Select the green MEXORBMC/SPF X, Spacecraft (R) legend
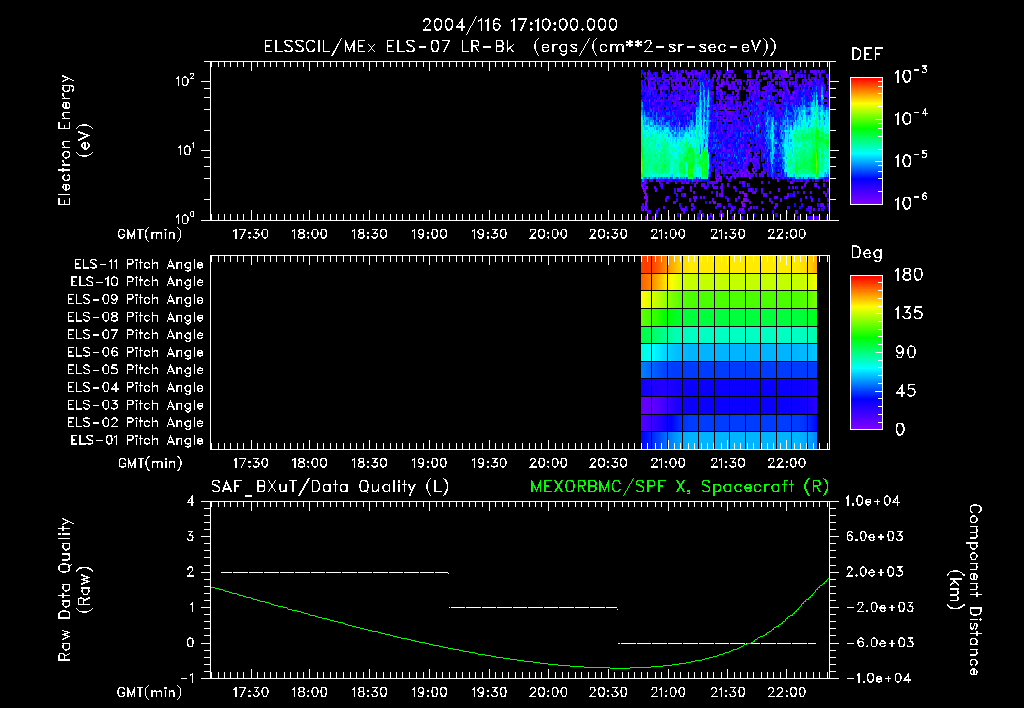 point(679,487)
